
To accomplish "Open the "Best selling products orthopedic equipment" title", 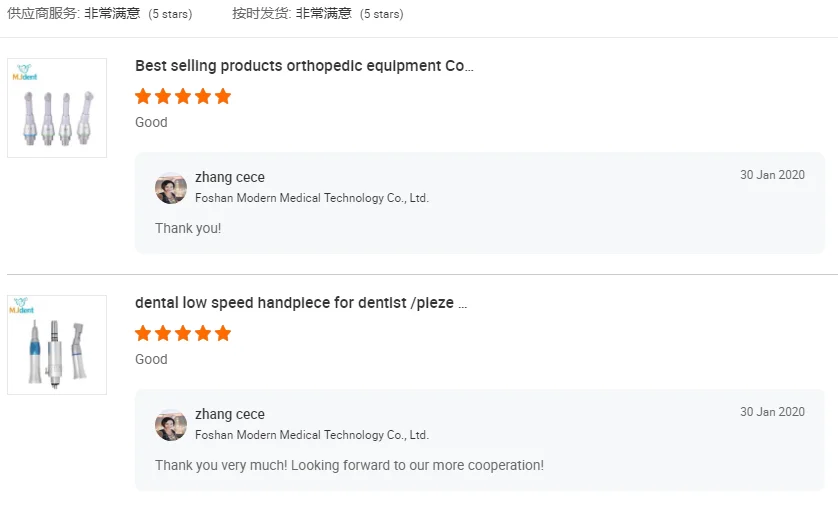I will click(x=304, y=66).
